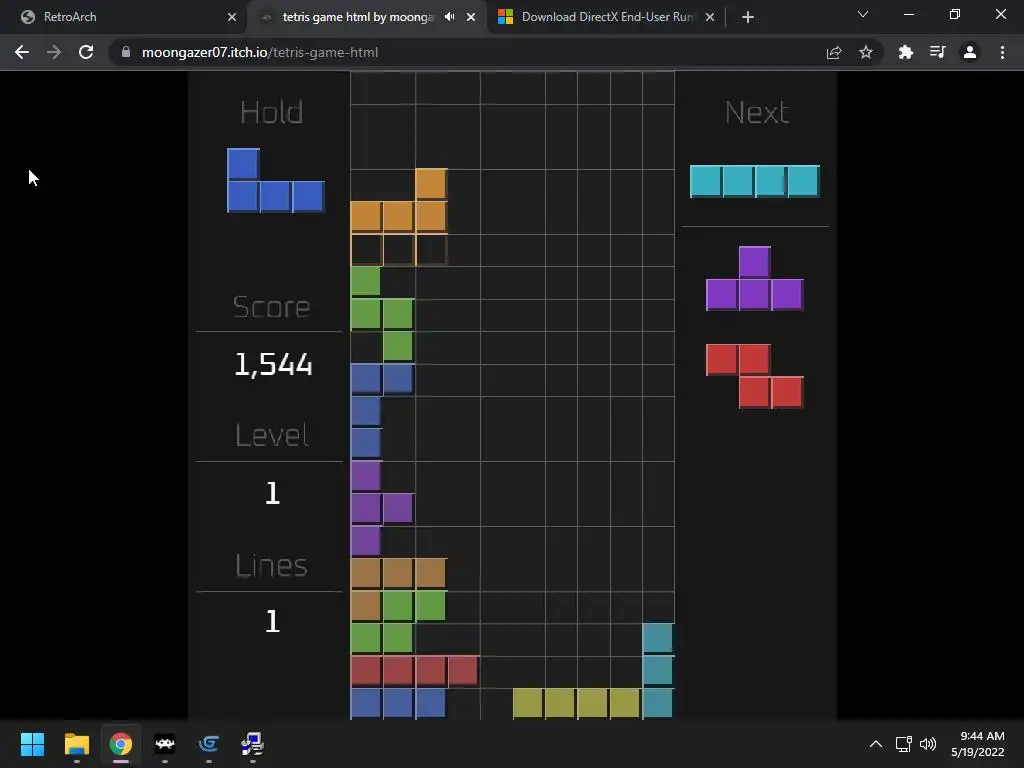Mute the tetris tab audio icon

[x=449, y=17]
